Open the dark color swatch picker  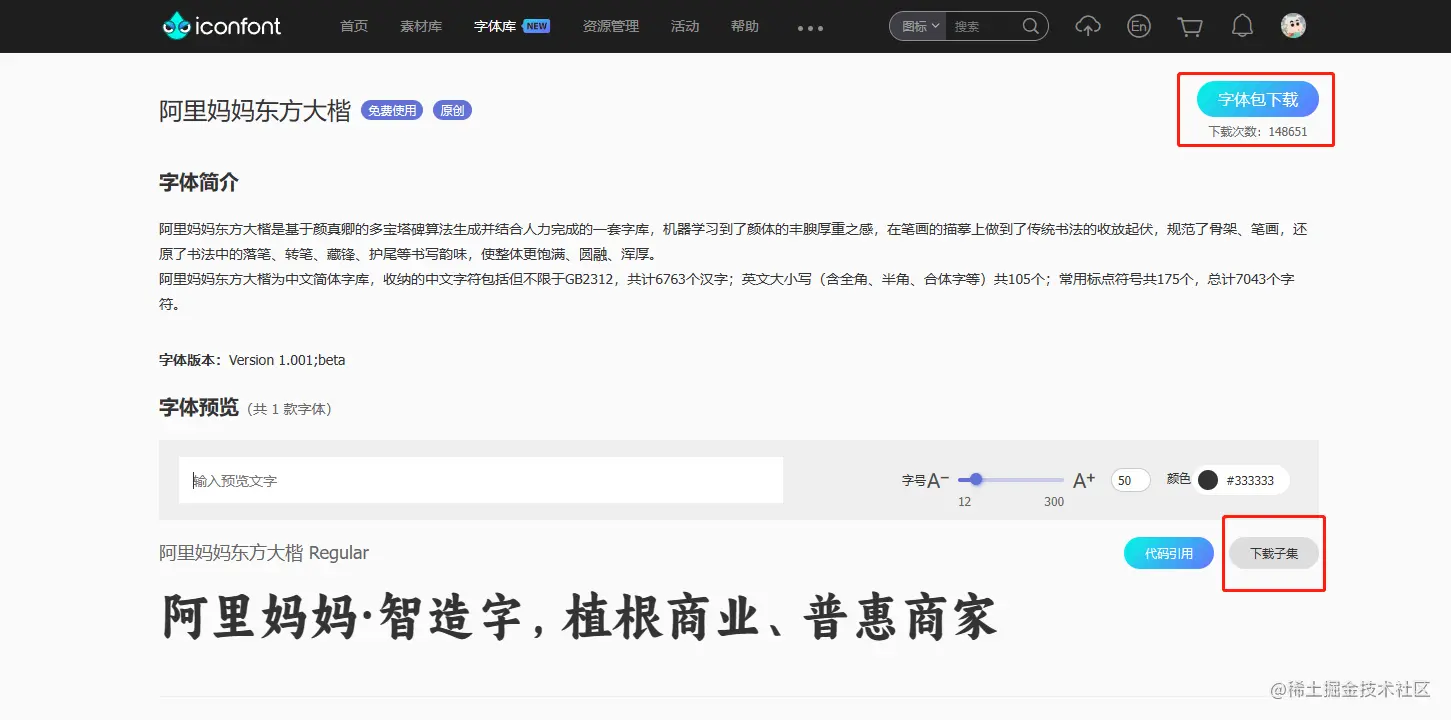coord(1208,480)
